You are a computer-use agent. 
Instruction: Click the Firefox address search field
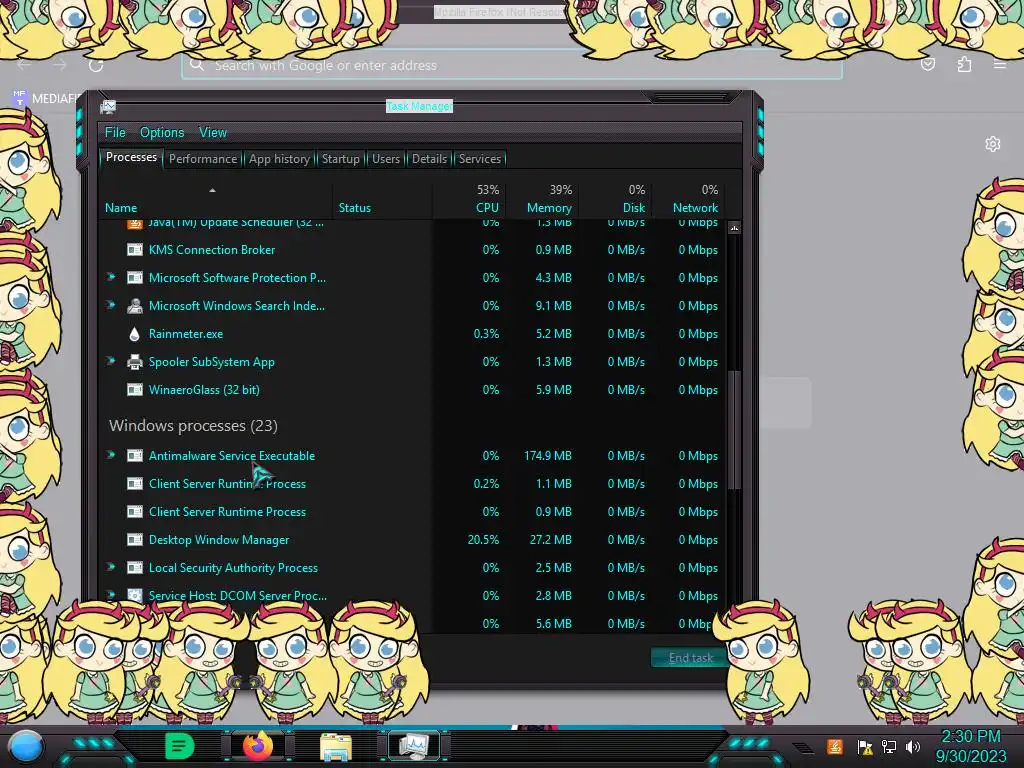[x=511, y=65]
